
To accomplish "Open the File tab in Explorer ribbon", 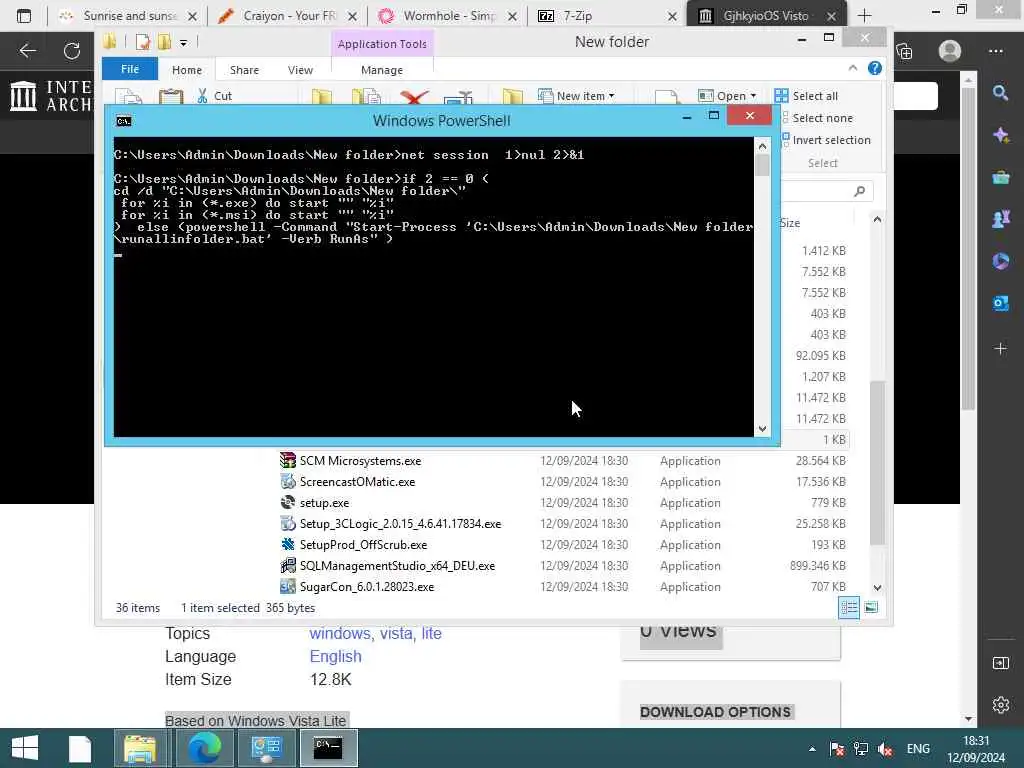I will [x=129, y=69].
